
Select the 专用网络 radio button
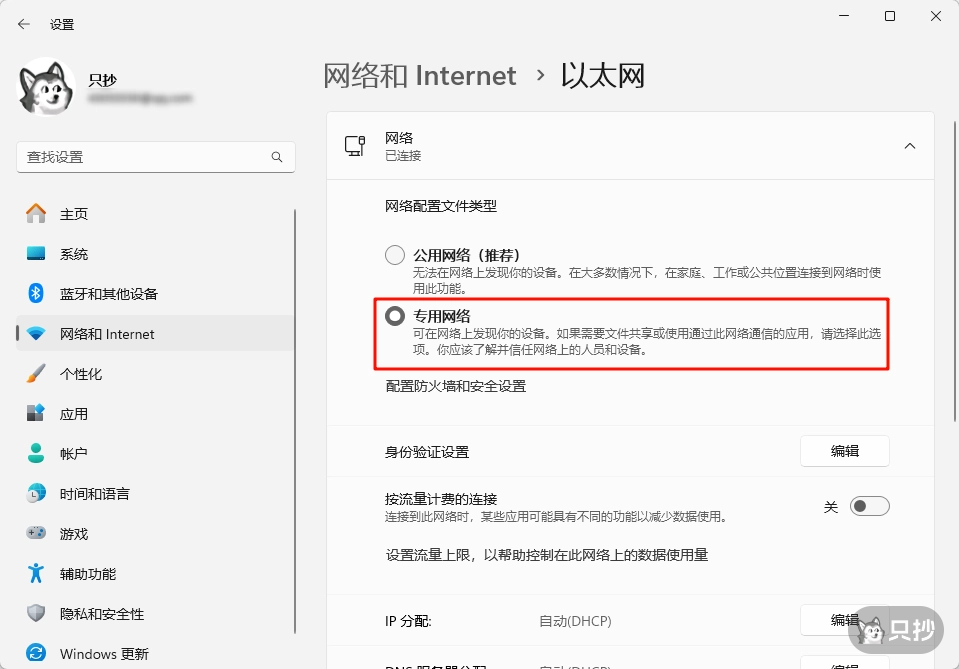tap(394, 314)
